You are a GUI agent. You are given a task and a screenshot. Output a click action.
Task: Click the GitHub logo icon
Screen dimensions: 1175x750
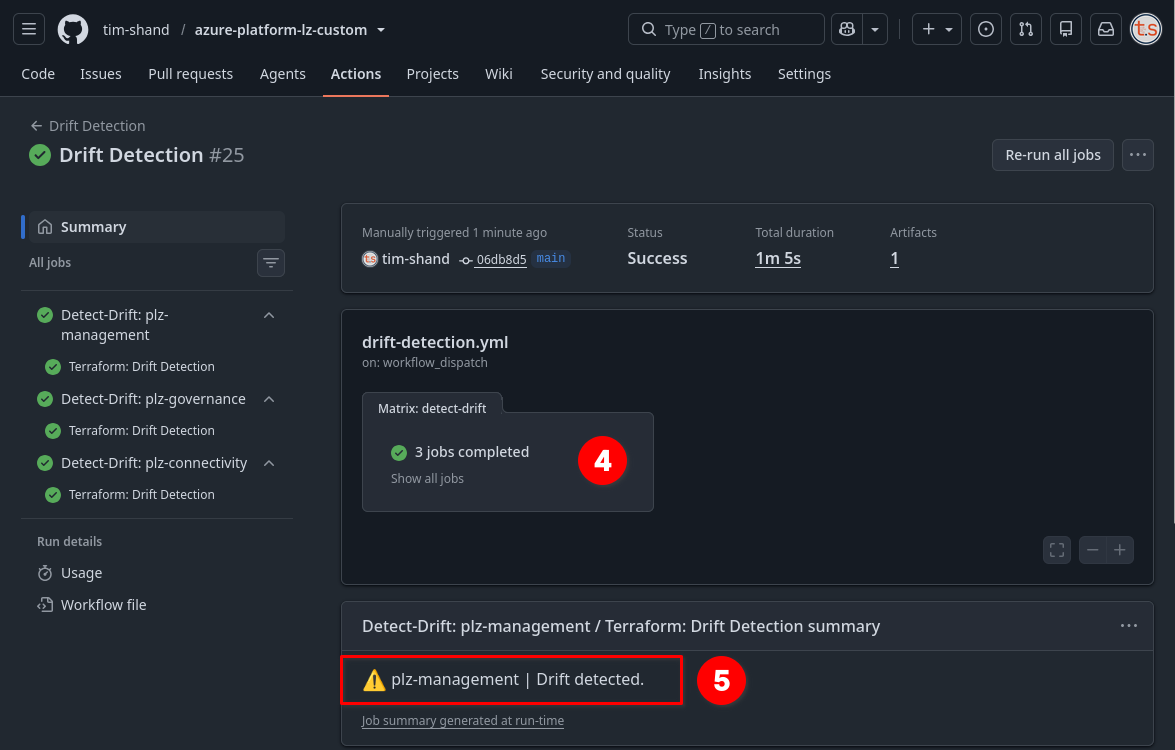tap(73, 30)
